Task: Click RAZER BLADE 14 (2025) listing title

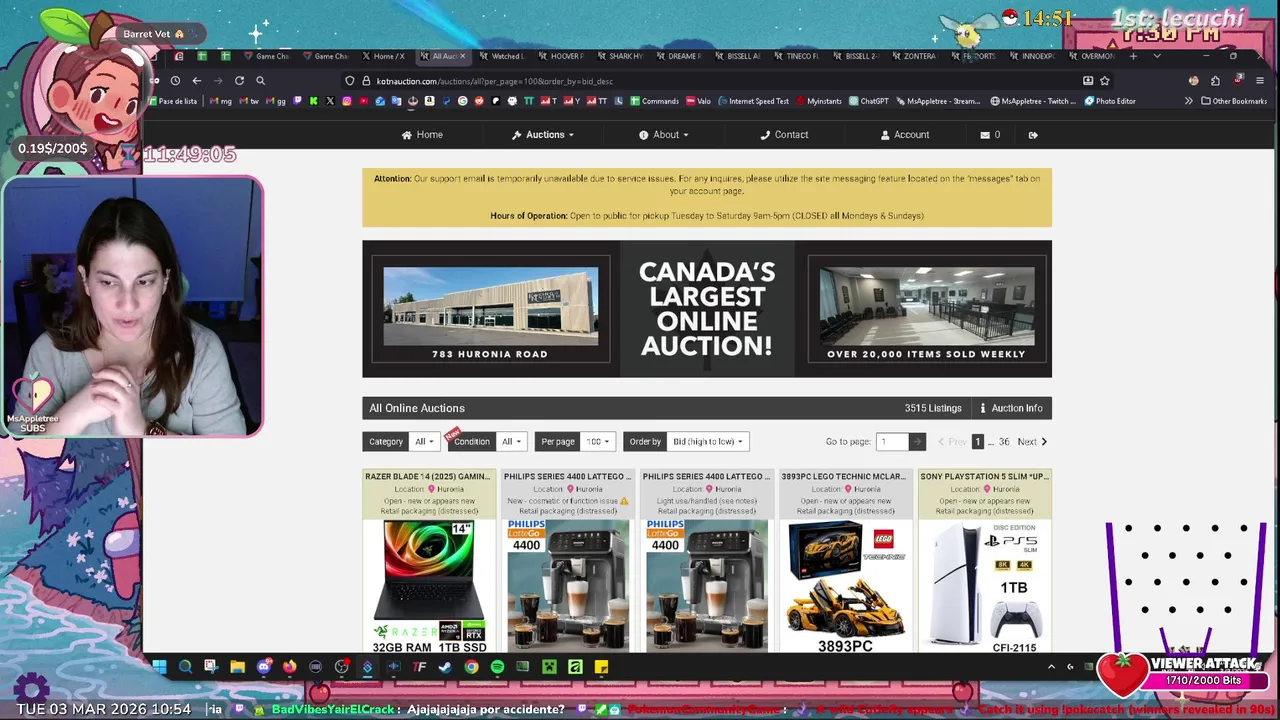Action: [428, 477]
